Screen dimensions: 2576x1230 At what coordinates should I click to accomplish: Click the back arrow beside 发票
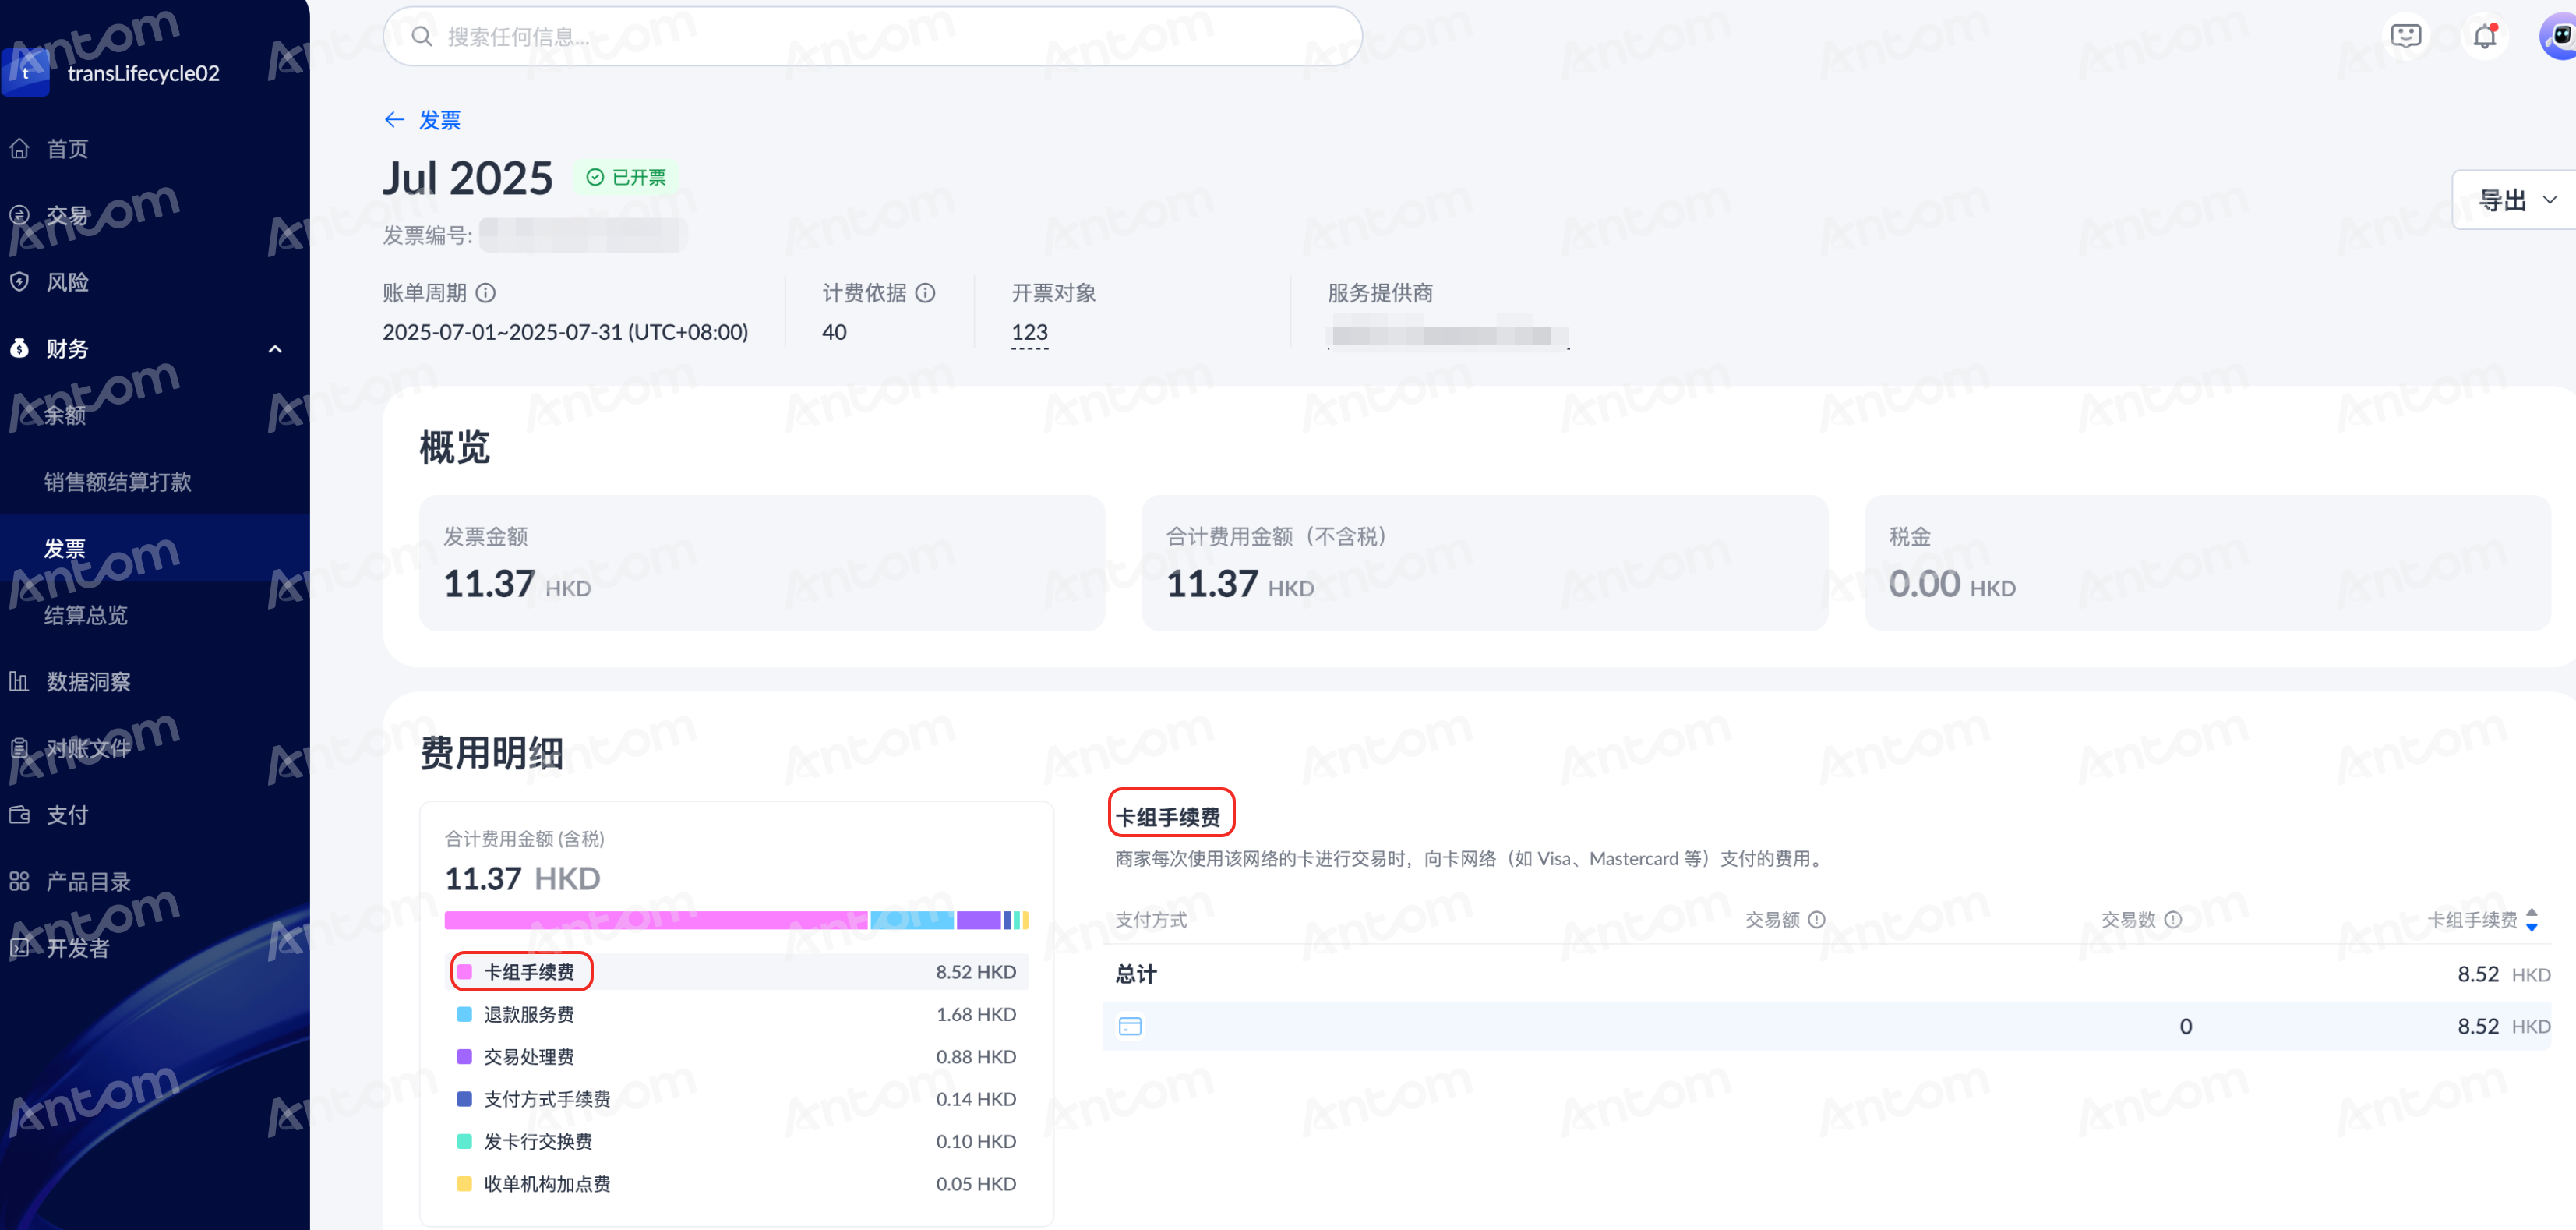coord(394,120)
